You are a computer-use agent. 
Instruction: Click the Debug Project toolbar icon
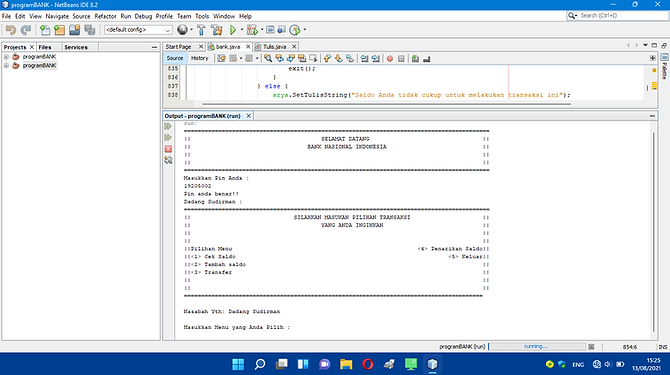click(x=252, y=30)
